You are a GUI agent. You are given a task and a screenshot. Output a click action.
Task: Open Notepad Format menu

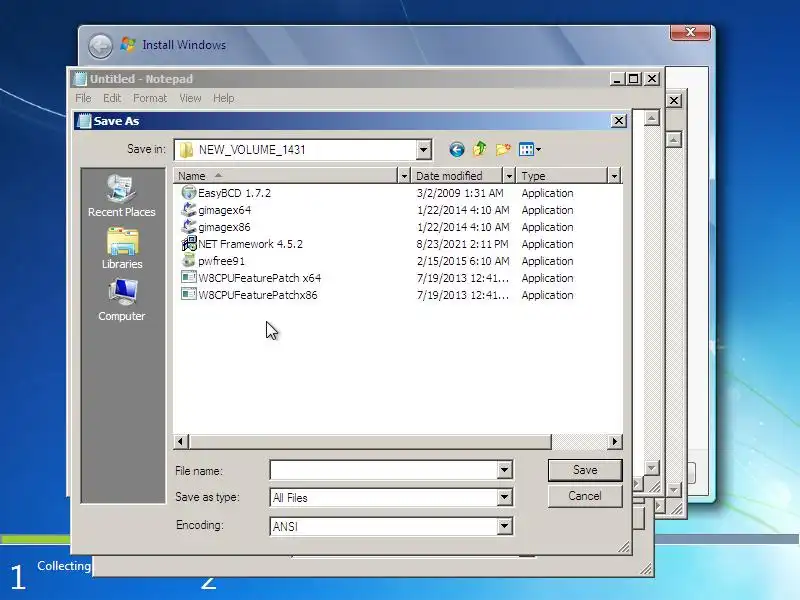tap(150, 98)
